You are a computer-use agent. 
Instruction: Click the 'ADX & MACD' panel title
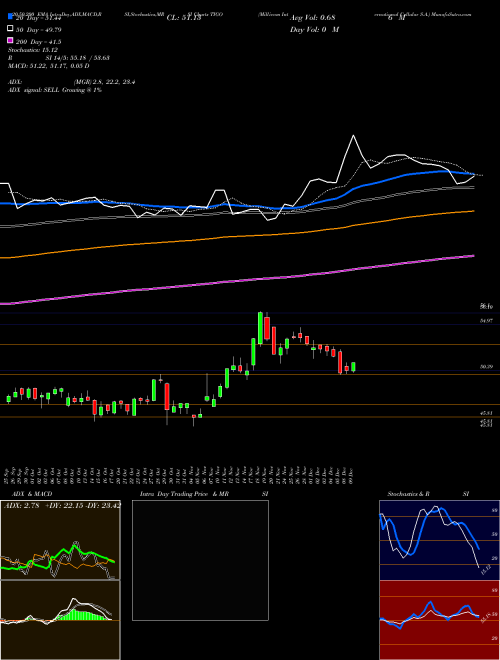coord(32,494)
